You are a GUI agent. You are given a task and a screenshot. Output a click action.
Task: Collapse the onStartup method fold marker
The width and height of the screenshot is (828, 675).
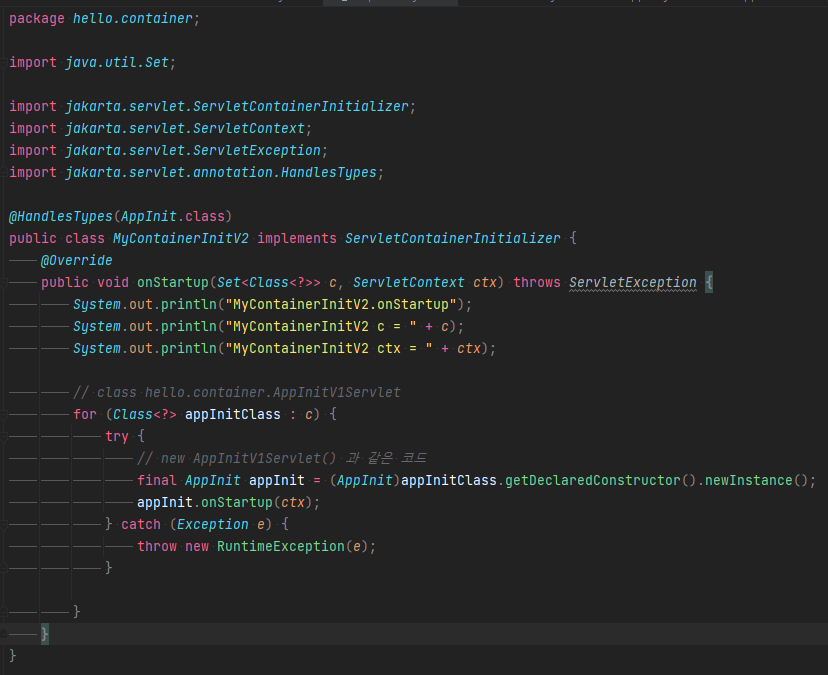(x=3, y=283)
